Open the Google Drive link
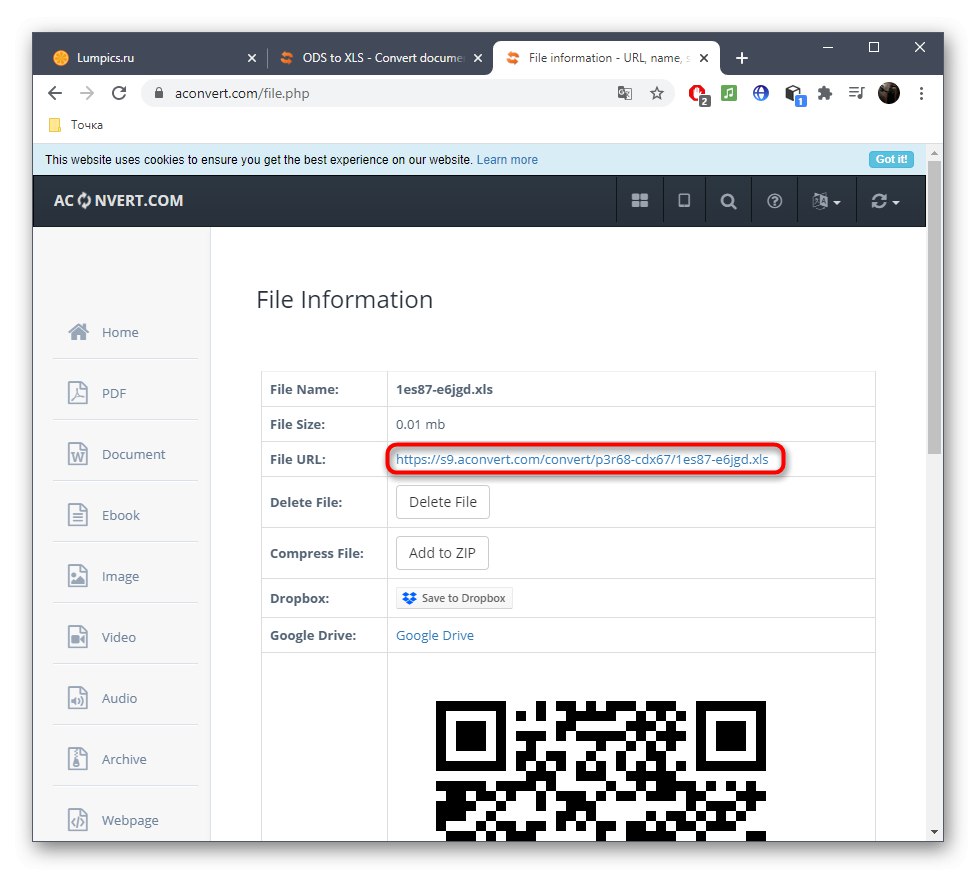Screen dimensions: 976x874 pos(434,636)
